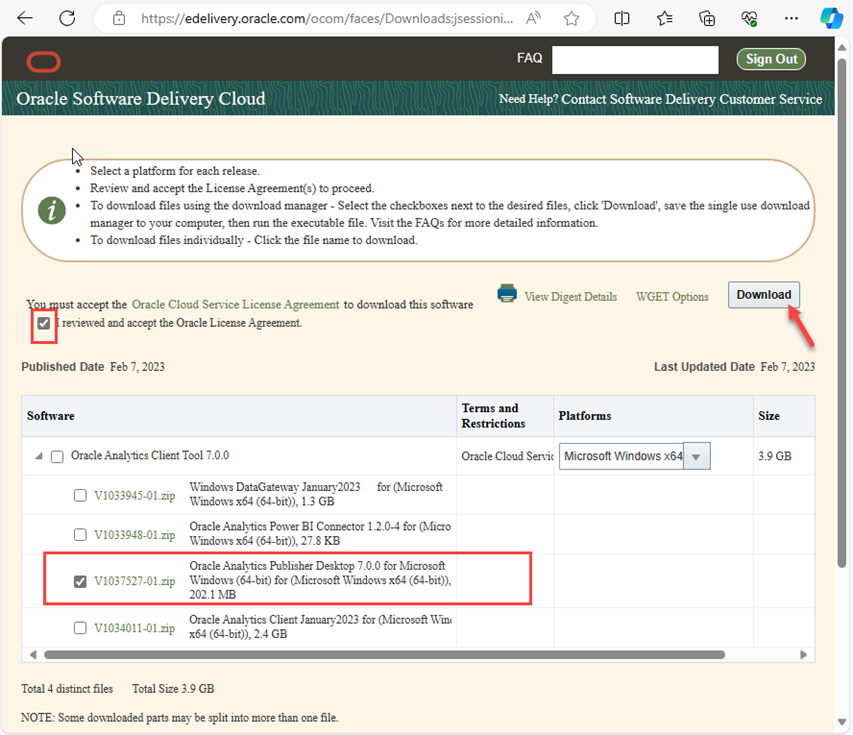Download file V1033948-01.zip link
This screenshot has height=735, width=853.
(134, 535)
